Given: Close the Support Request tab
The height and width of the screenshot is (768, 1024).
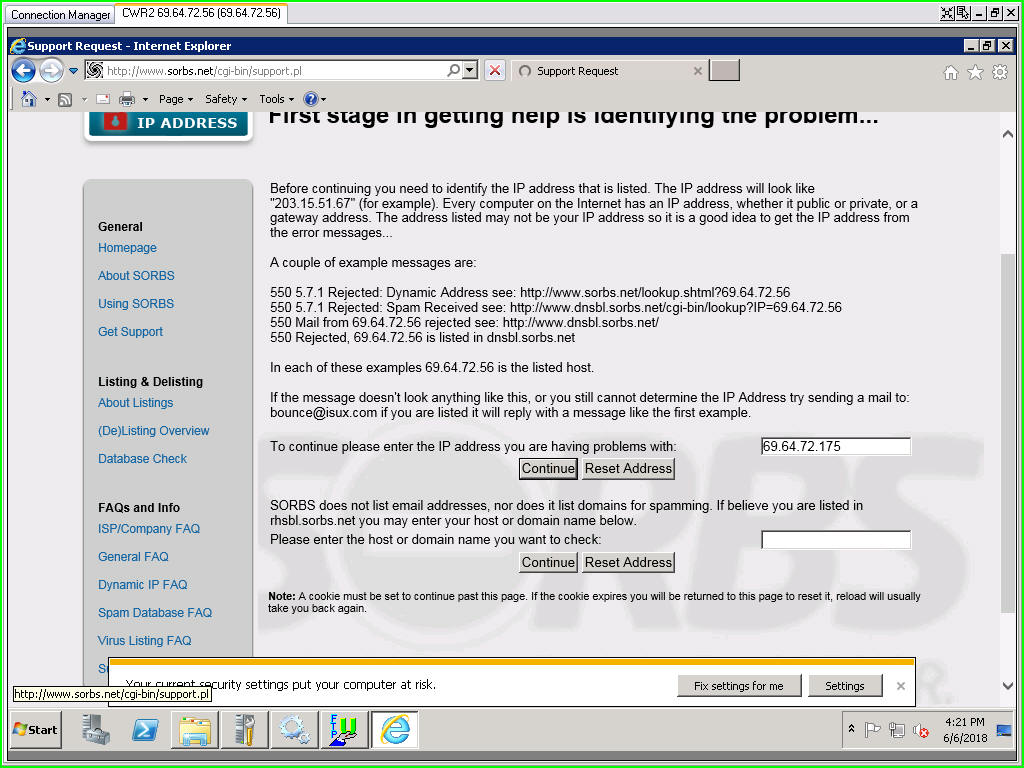Looking at the screenshot, I should click(x=697, y=71).
